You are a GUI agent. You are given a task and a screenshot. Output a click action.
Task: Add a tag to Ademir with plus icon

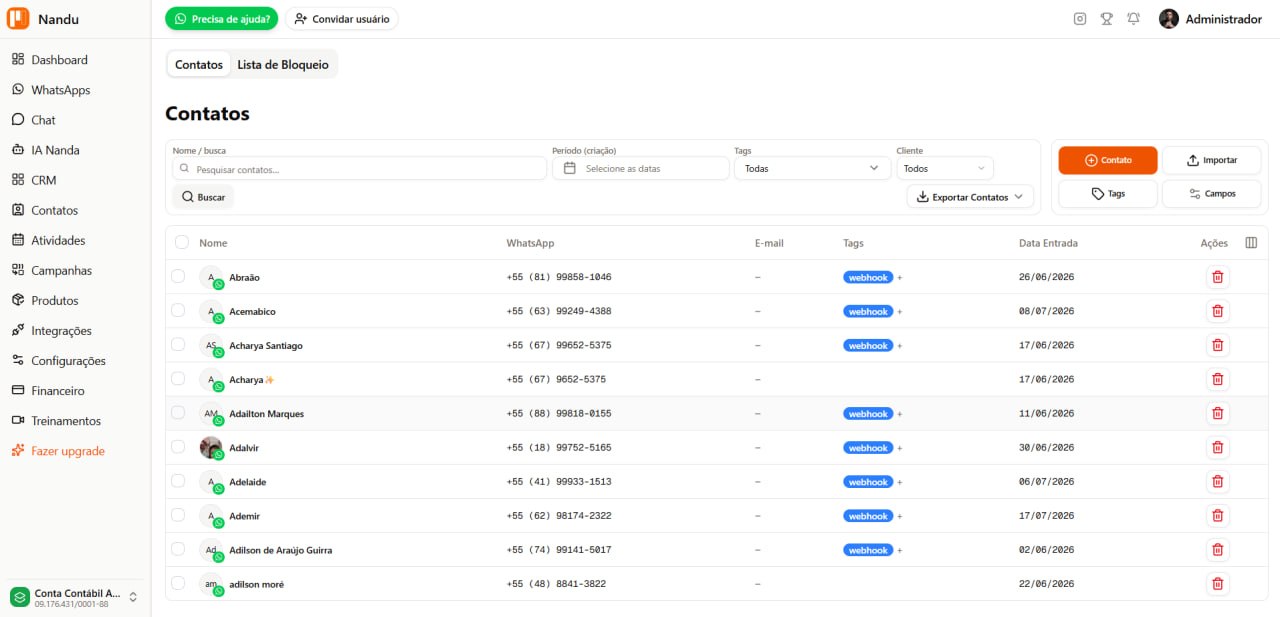(900, 516)
